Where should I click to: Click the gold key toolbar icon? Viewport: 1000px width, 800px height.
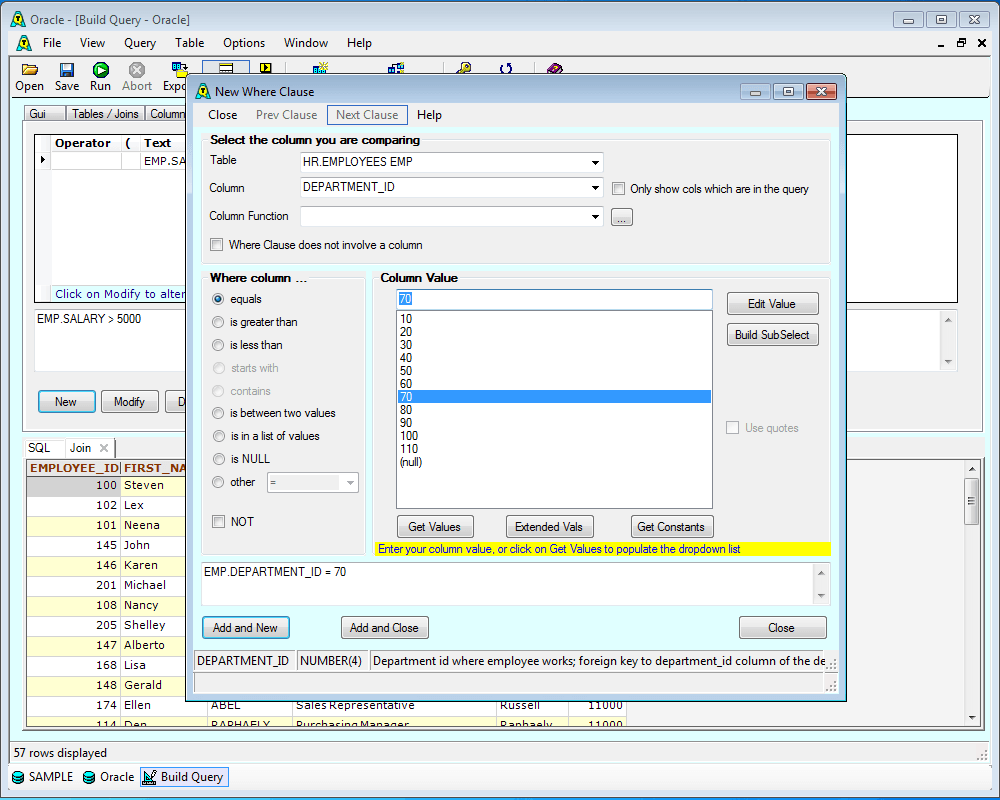[x=464, y=68]
